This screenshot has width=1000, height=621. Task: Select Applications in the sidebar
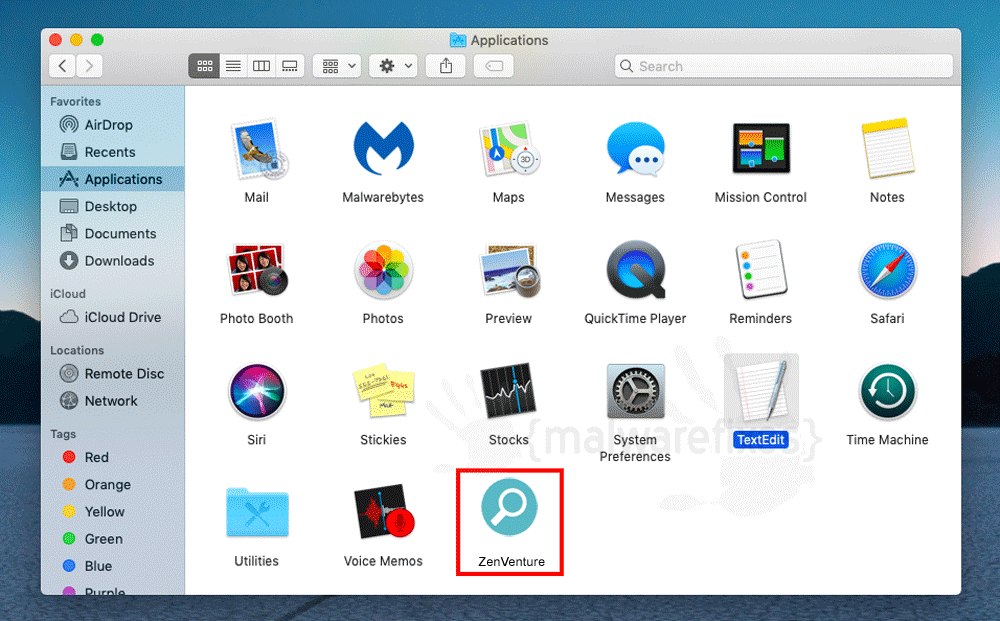(x=112, y=179)
